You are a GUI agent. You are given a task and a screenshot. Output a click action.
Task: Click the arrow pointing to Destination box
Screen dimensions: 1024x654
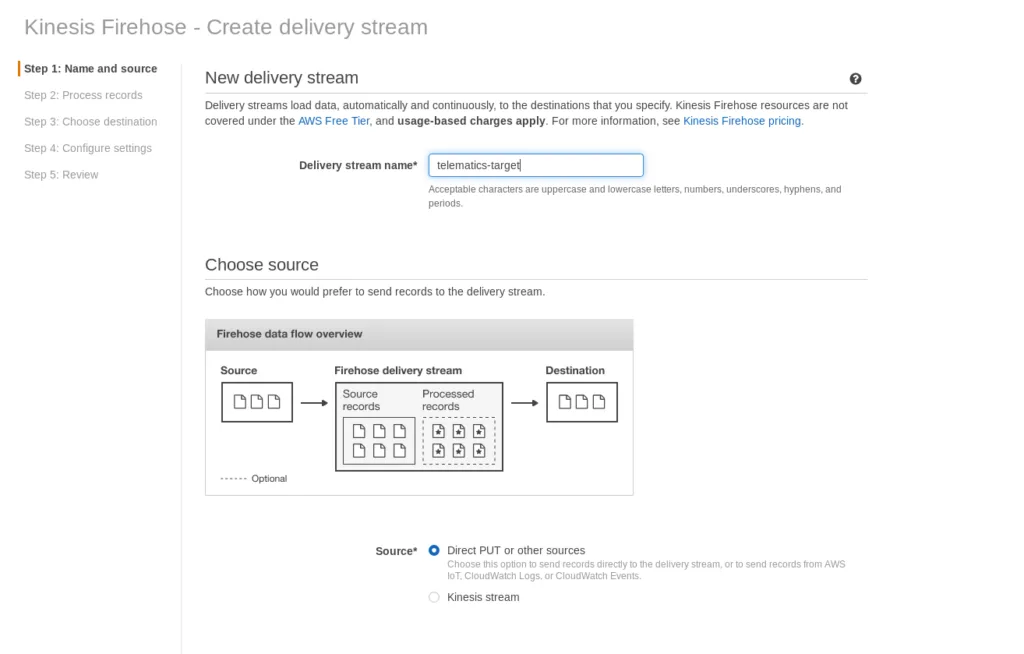(524, 403)
